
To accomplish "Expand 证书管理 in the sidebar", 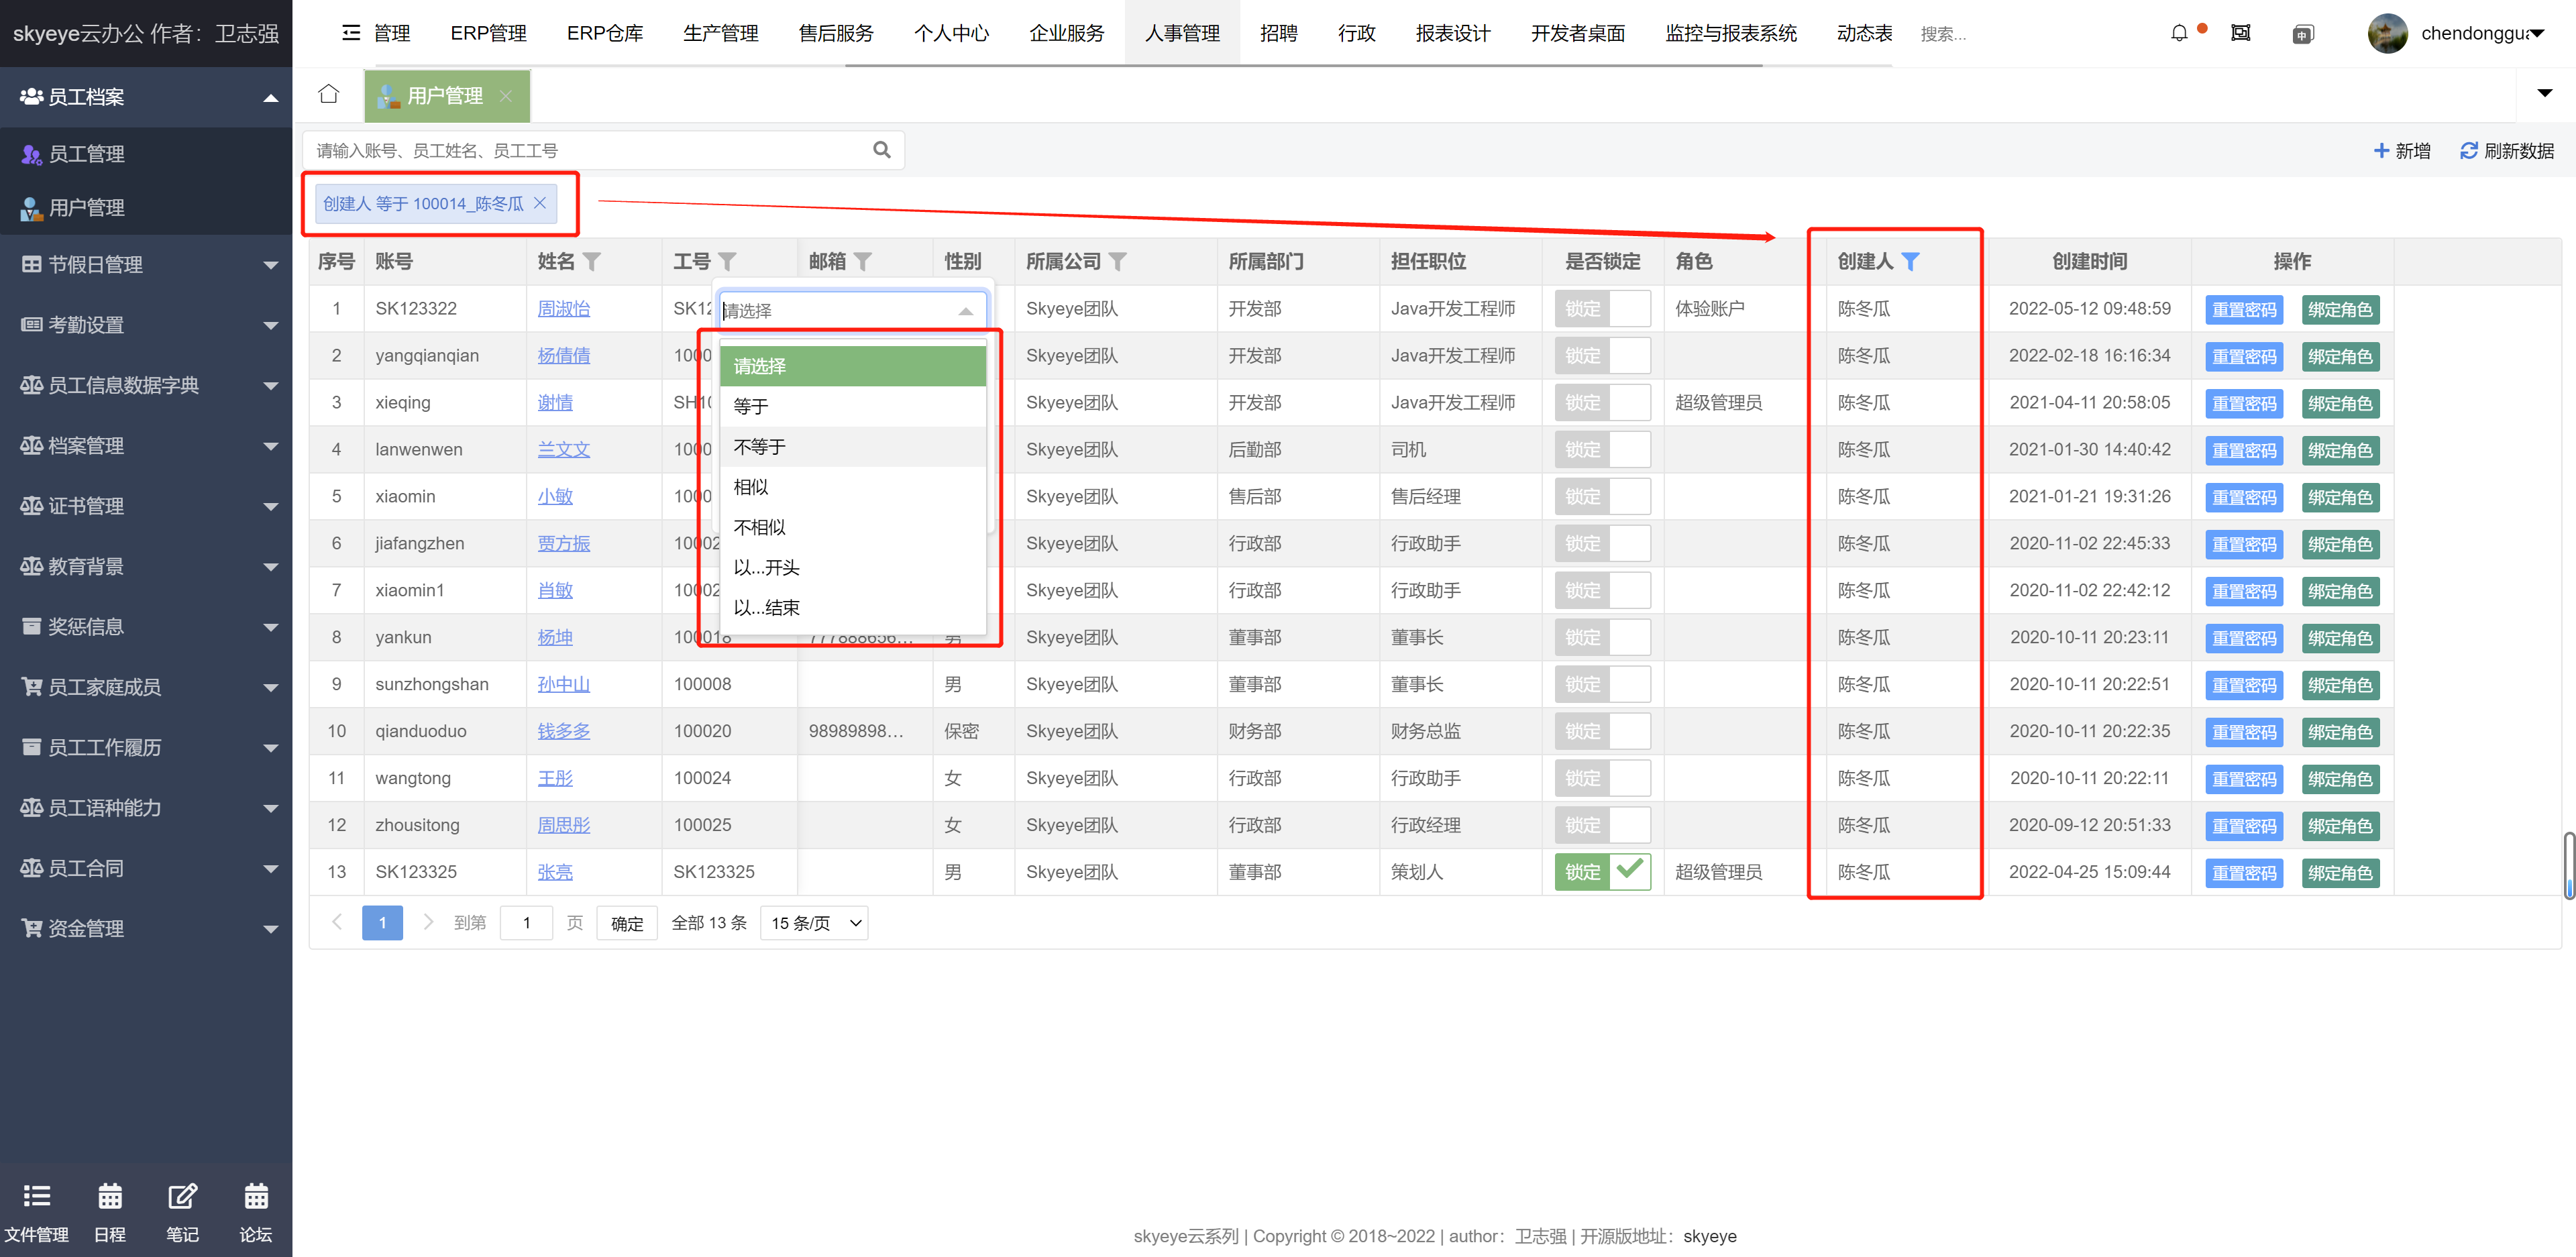I will 146,506.
